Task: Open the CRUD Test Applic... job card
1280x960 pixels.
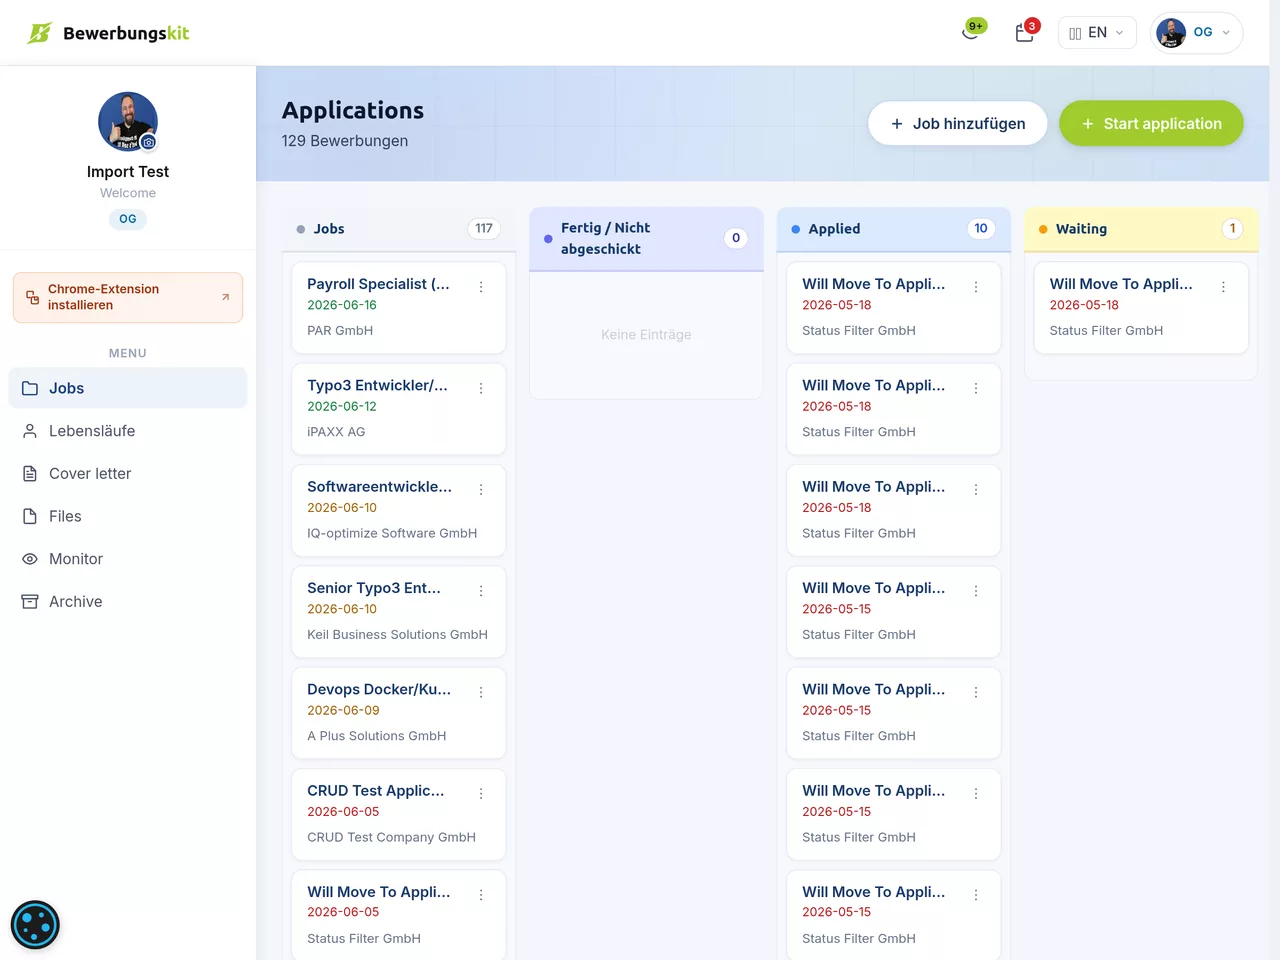Action: (399, 814)
